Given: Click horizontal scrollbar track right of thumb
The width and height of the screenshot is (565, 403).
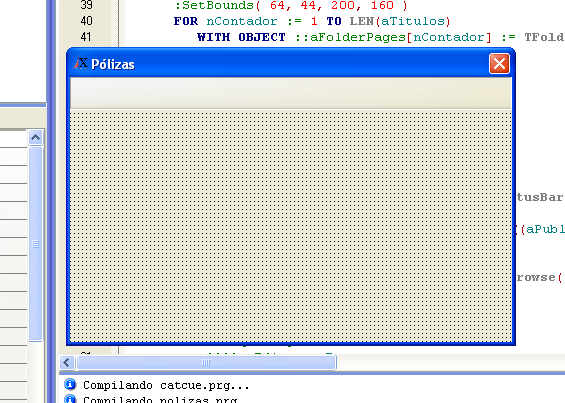Looking at the screenshot, I should pos(450,362).
